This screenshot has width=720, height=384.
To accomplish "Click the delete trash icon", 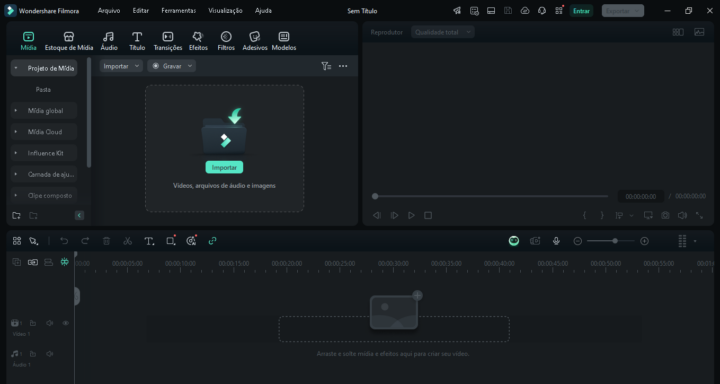I will pos(107,241).
